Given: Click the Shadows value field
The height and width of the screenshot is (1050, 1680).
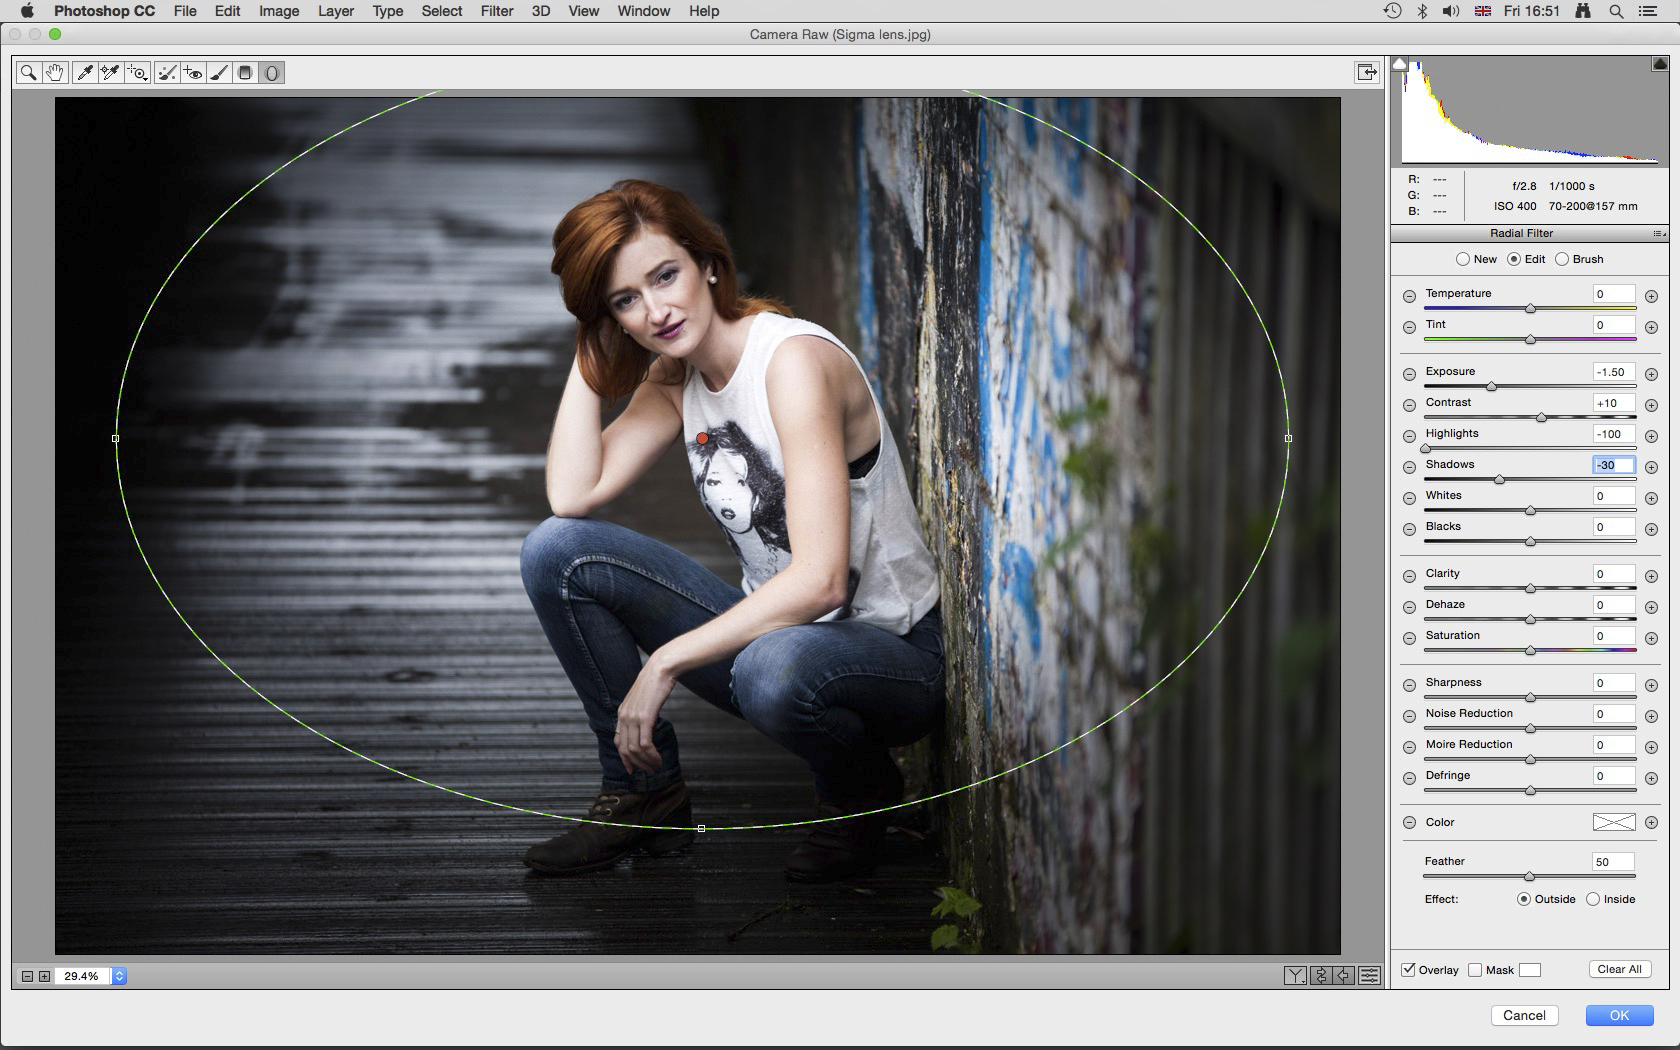Looking at the screenshot, I should point(1613,465).
